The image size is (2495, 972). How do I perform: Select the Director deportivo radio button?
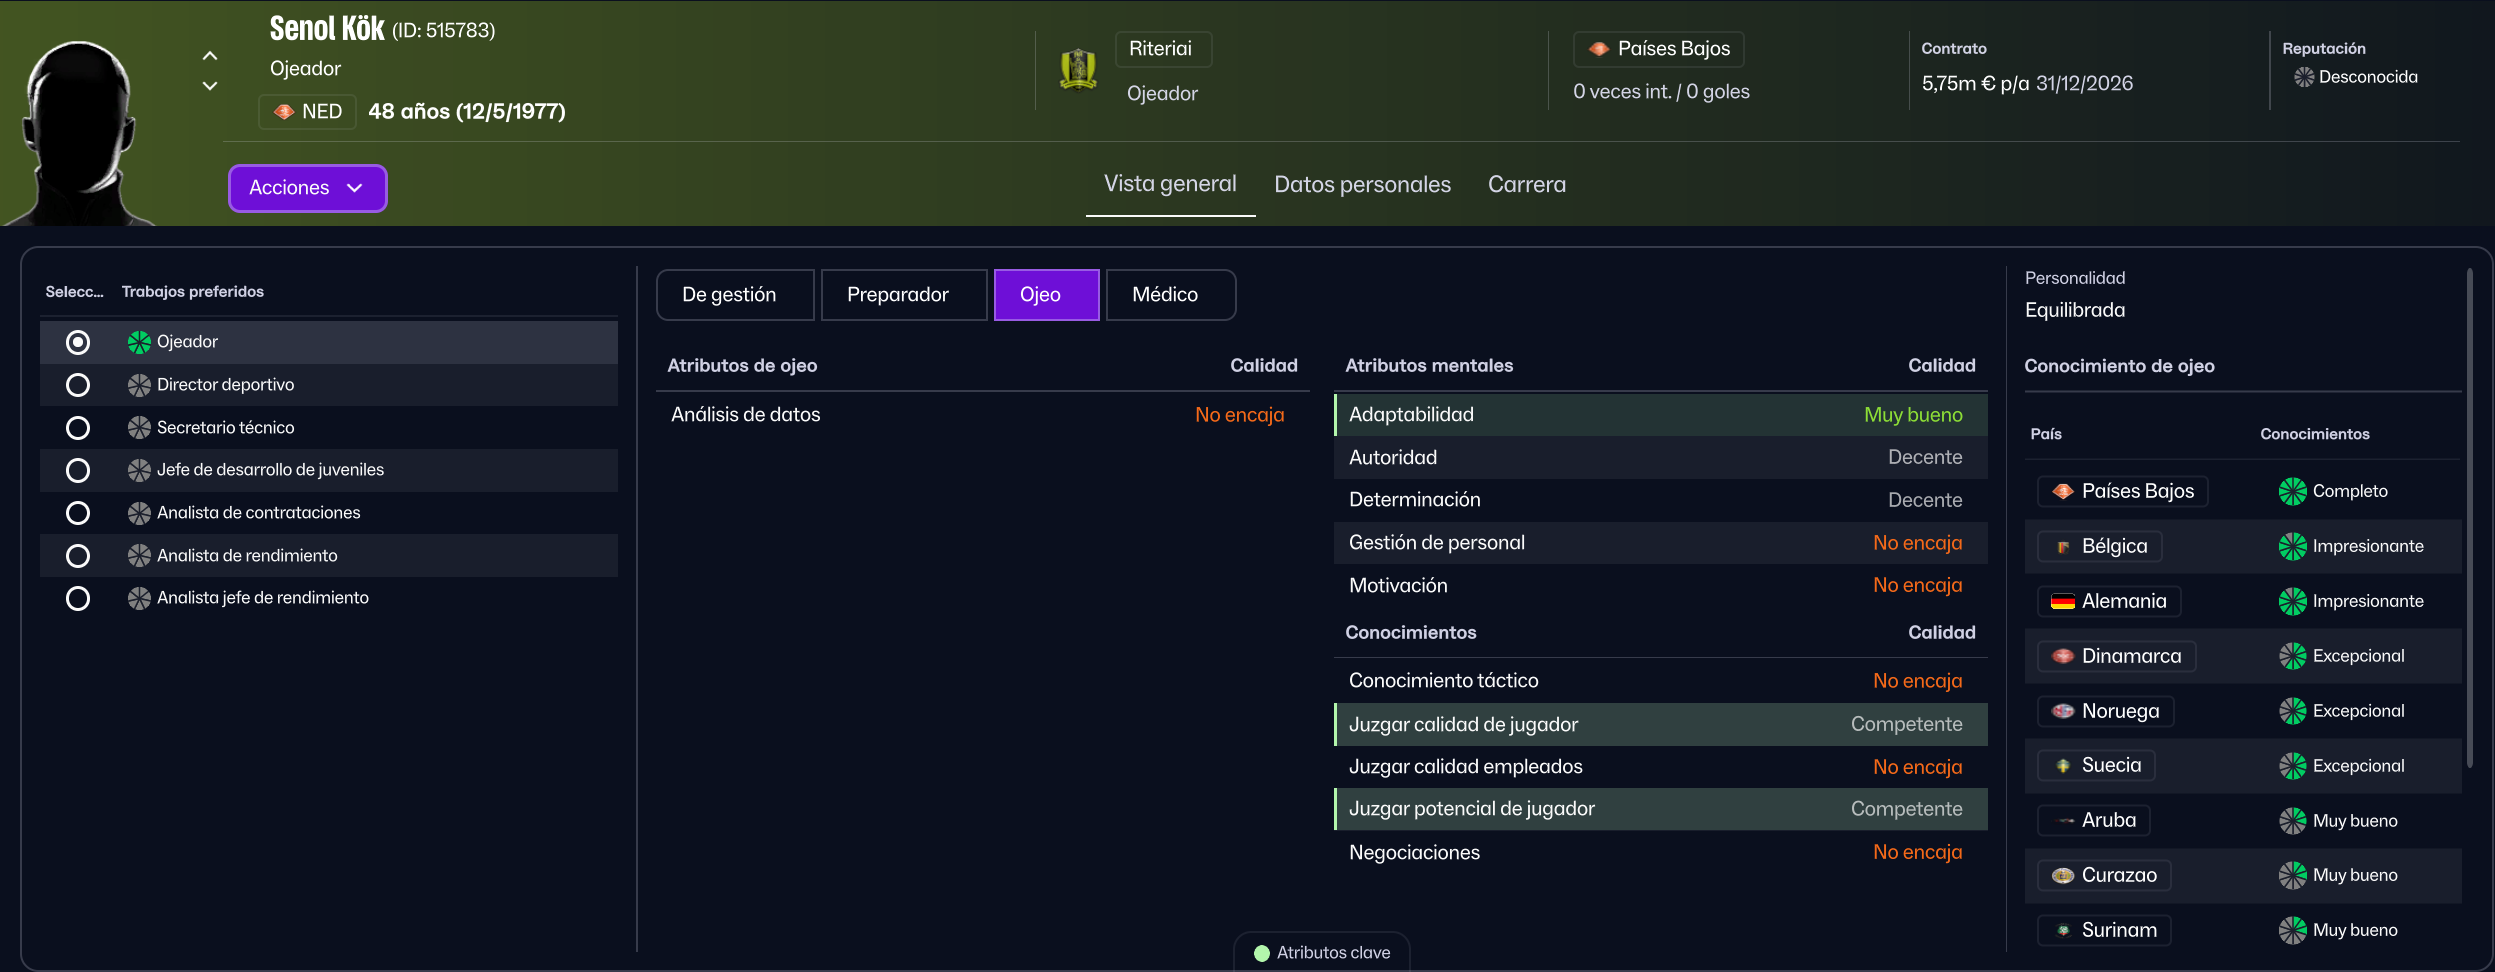[x=78, y=385]
